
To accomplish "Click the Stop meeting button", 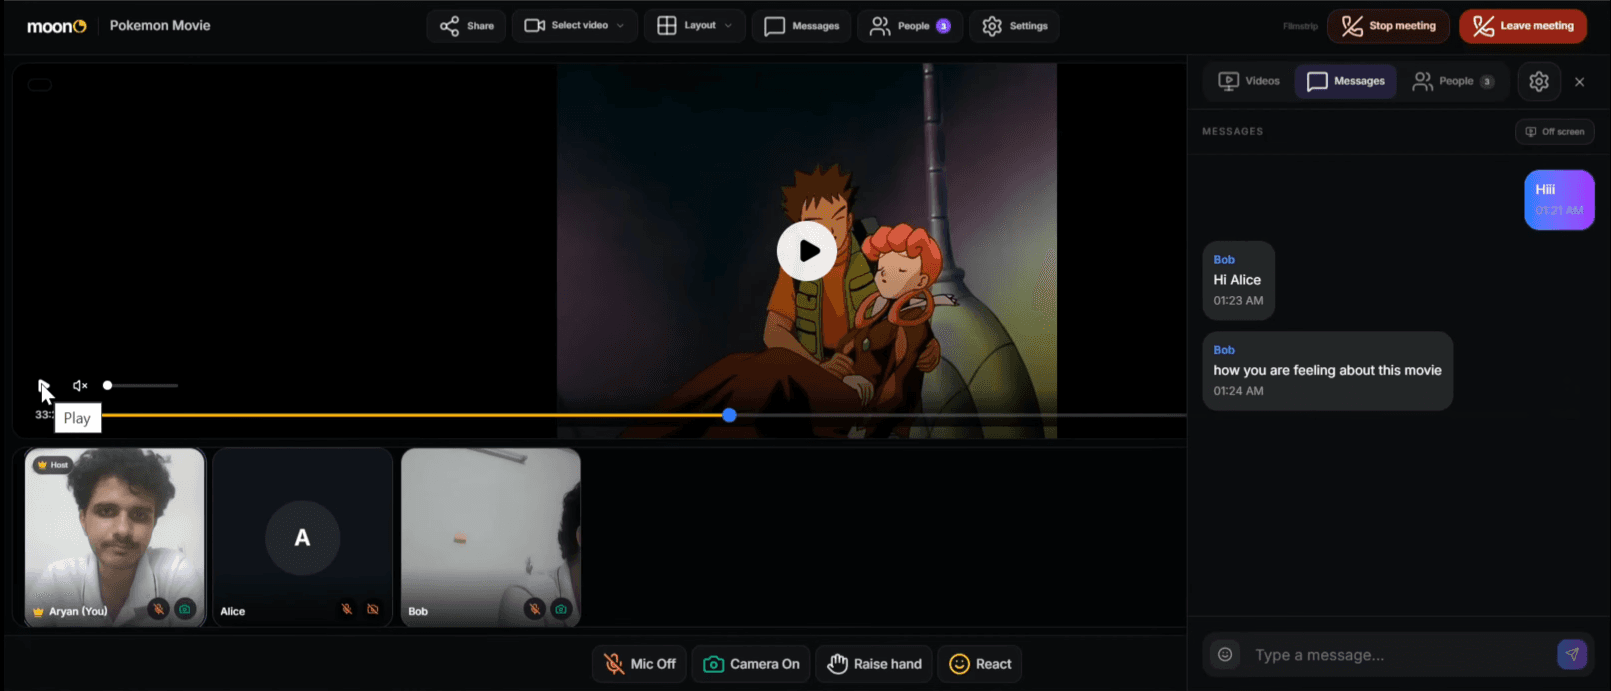I will [x=1388, y=26].
